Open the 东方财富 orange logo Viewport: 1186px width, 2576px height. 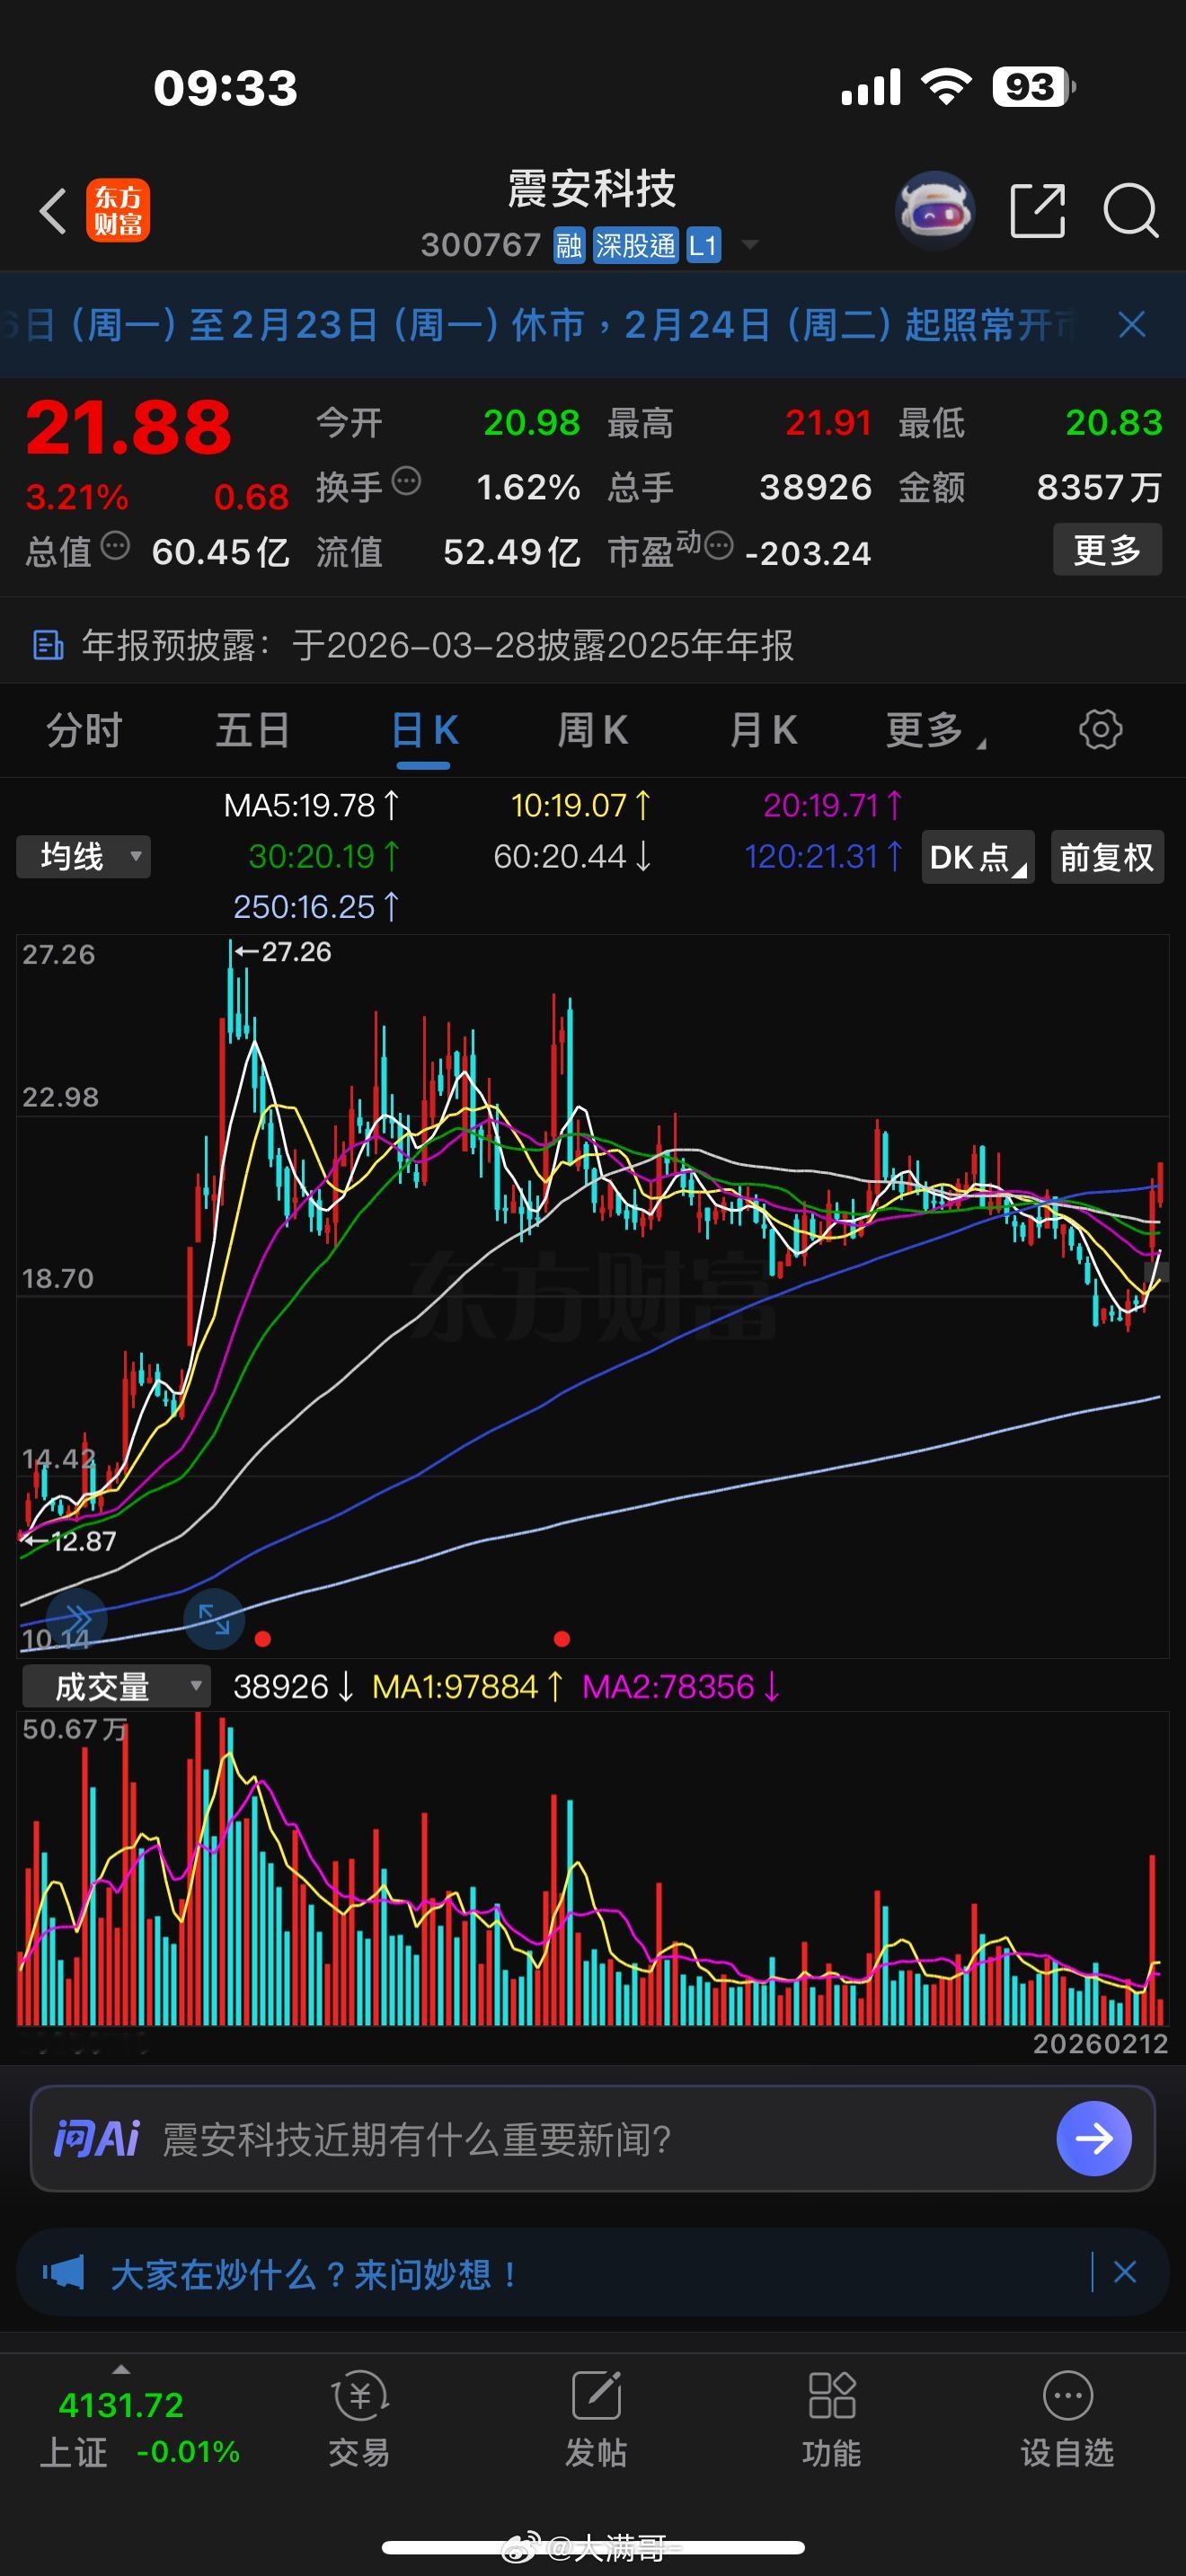pyautogui.click(x=118, y=211)
